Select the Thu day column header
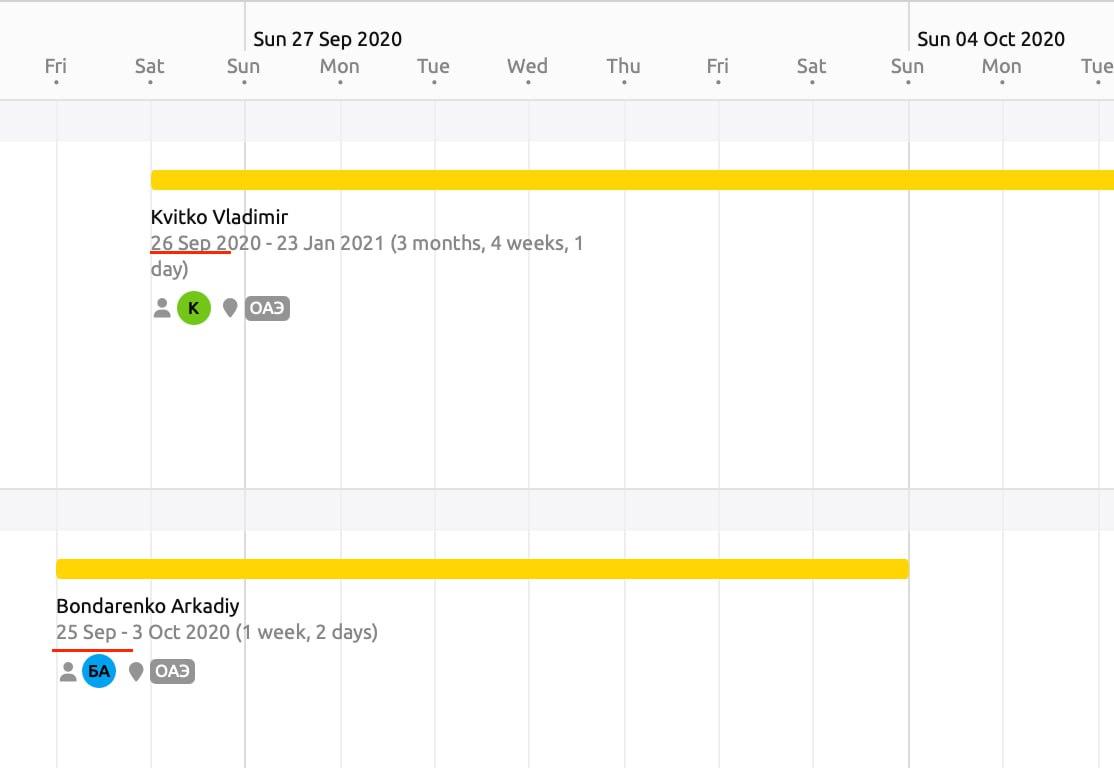Screen dimensions: 1114x768 (x=623, y=67)
